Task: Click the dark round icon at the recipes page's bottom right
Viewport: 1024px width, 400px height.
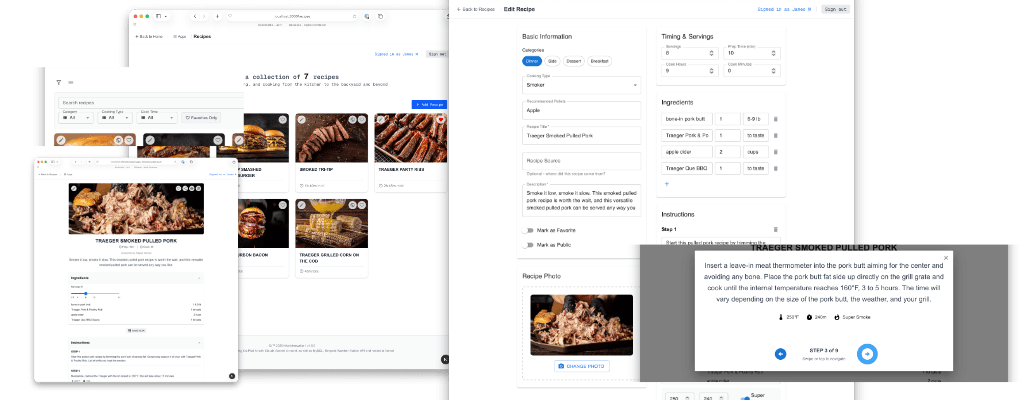Action: [445, 359]
